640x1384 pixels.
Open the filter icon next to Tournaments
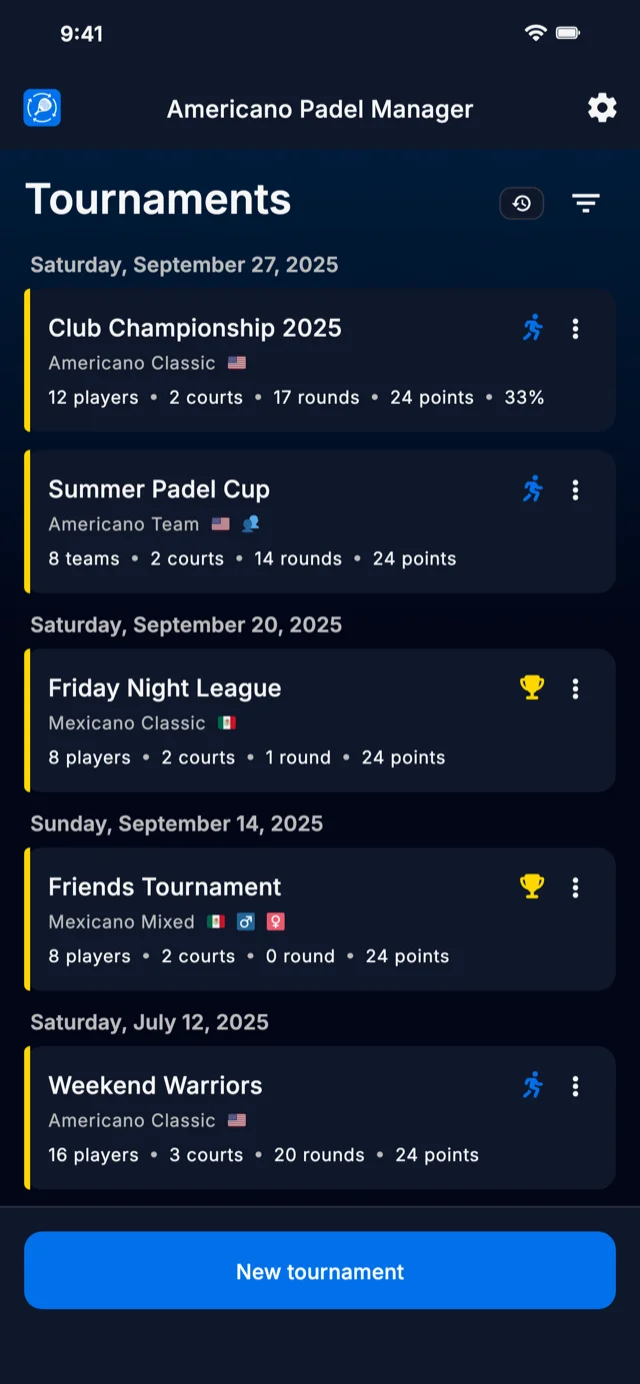point(585,203)
